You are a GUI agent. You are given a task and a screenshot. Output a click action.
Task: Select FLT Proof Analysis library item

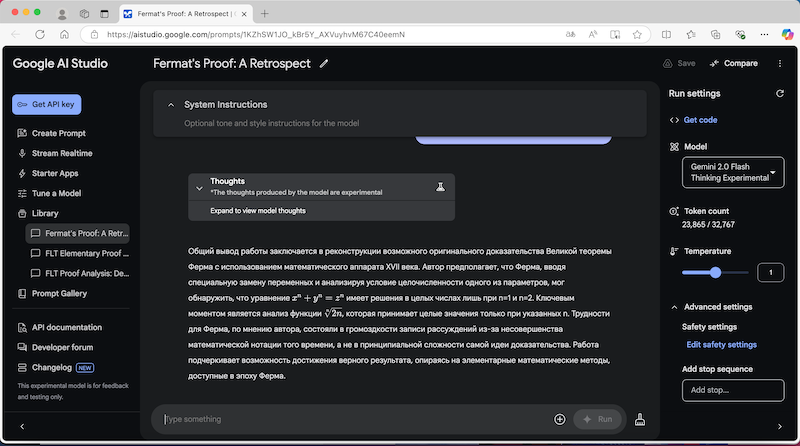(78, 274)
